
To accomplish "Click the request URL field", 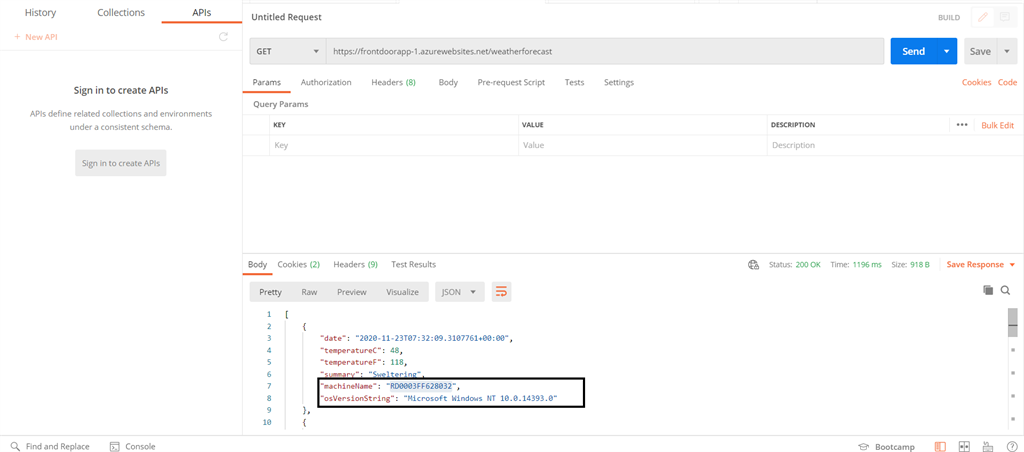I will click(x=604, y=51).
